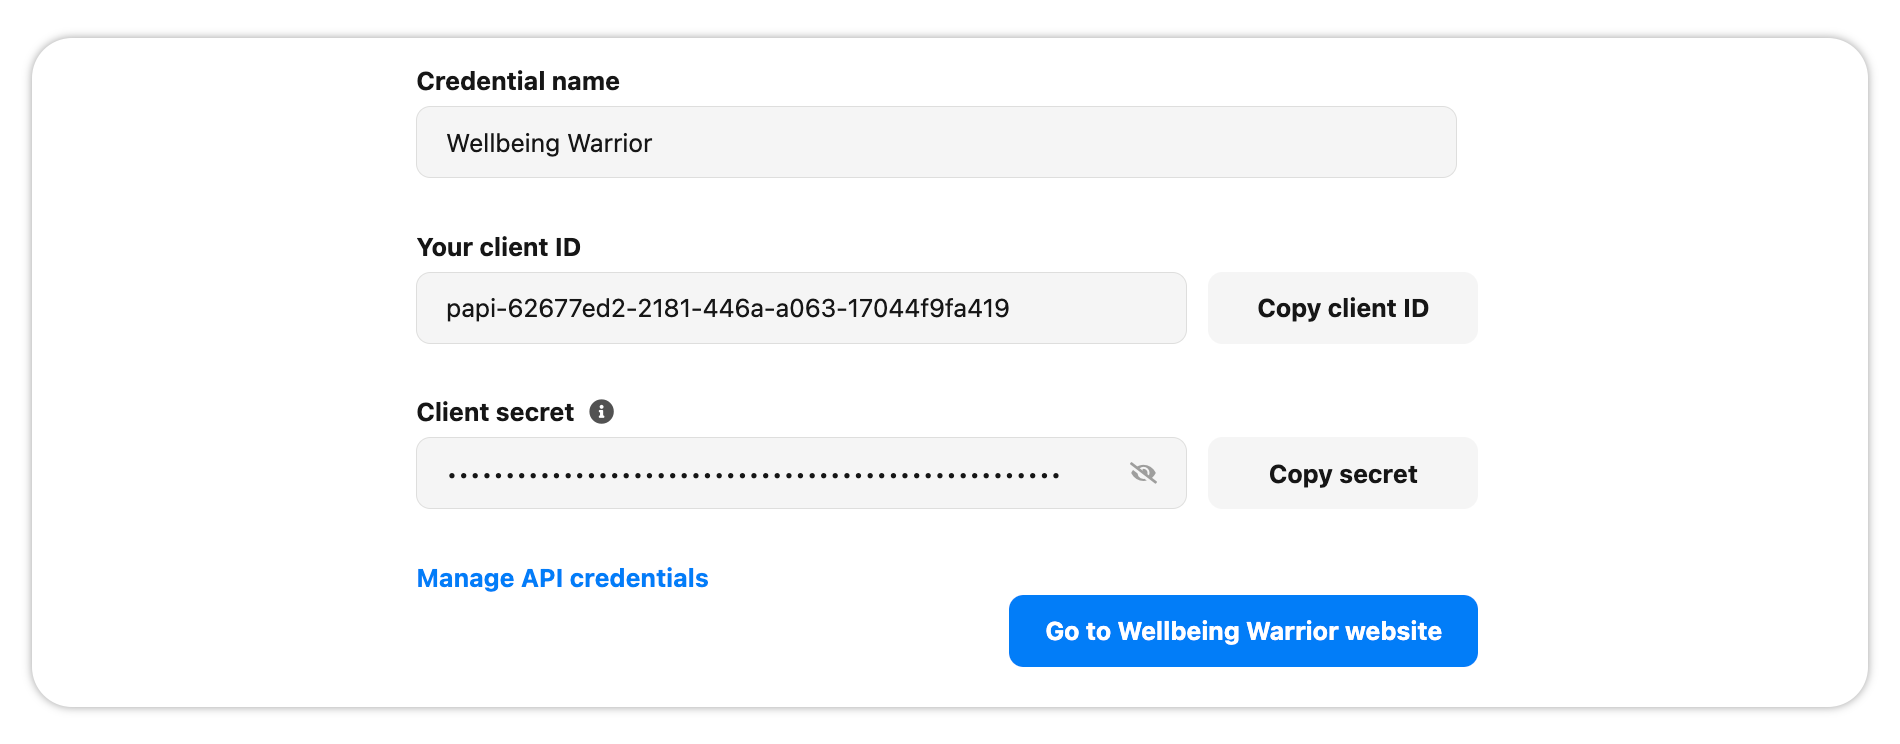Open the Manage API credentials link
Screen dimensions: 1900x744
562,578
